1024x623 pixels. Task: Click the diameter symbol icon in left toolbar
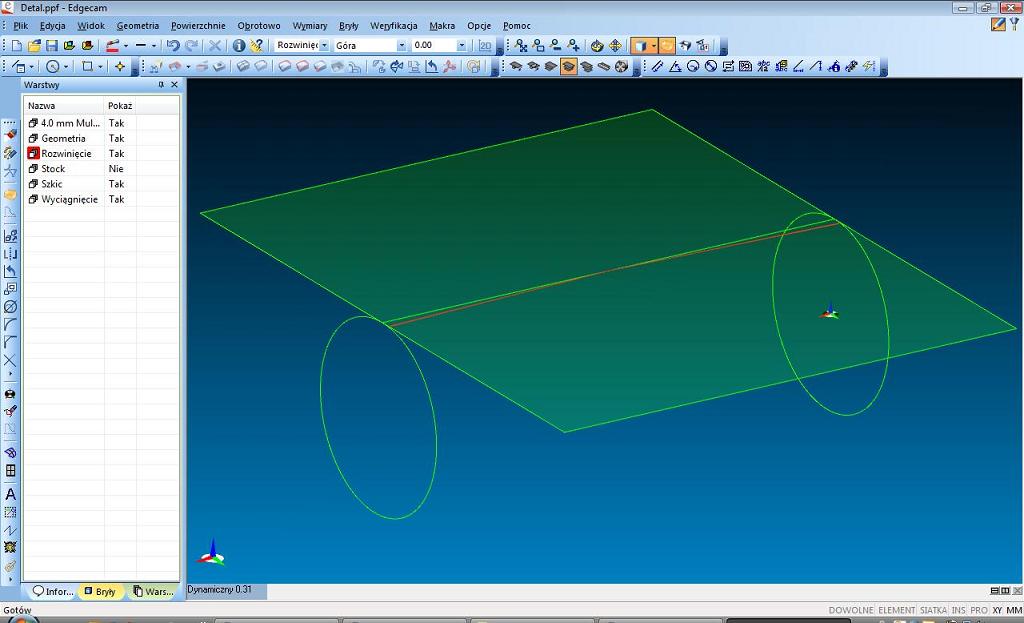tap(10, 306)
